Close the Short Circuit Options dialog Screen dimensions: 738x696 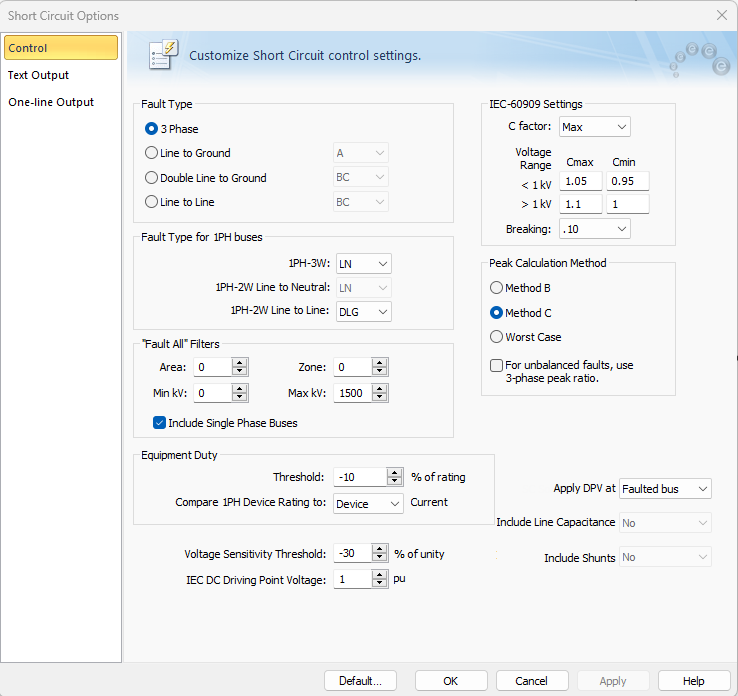coord(722,16)
